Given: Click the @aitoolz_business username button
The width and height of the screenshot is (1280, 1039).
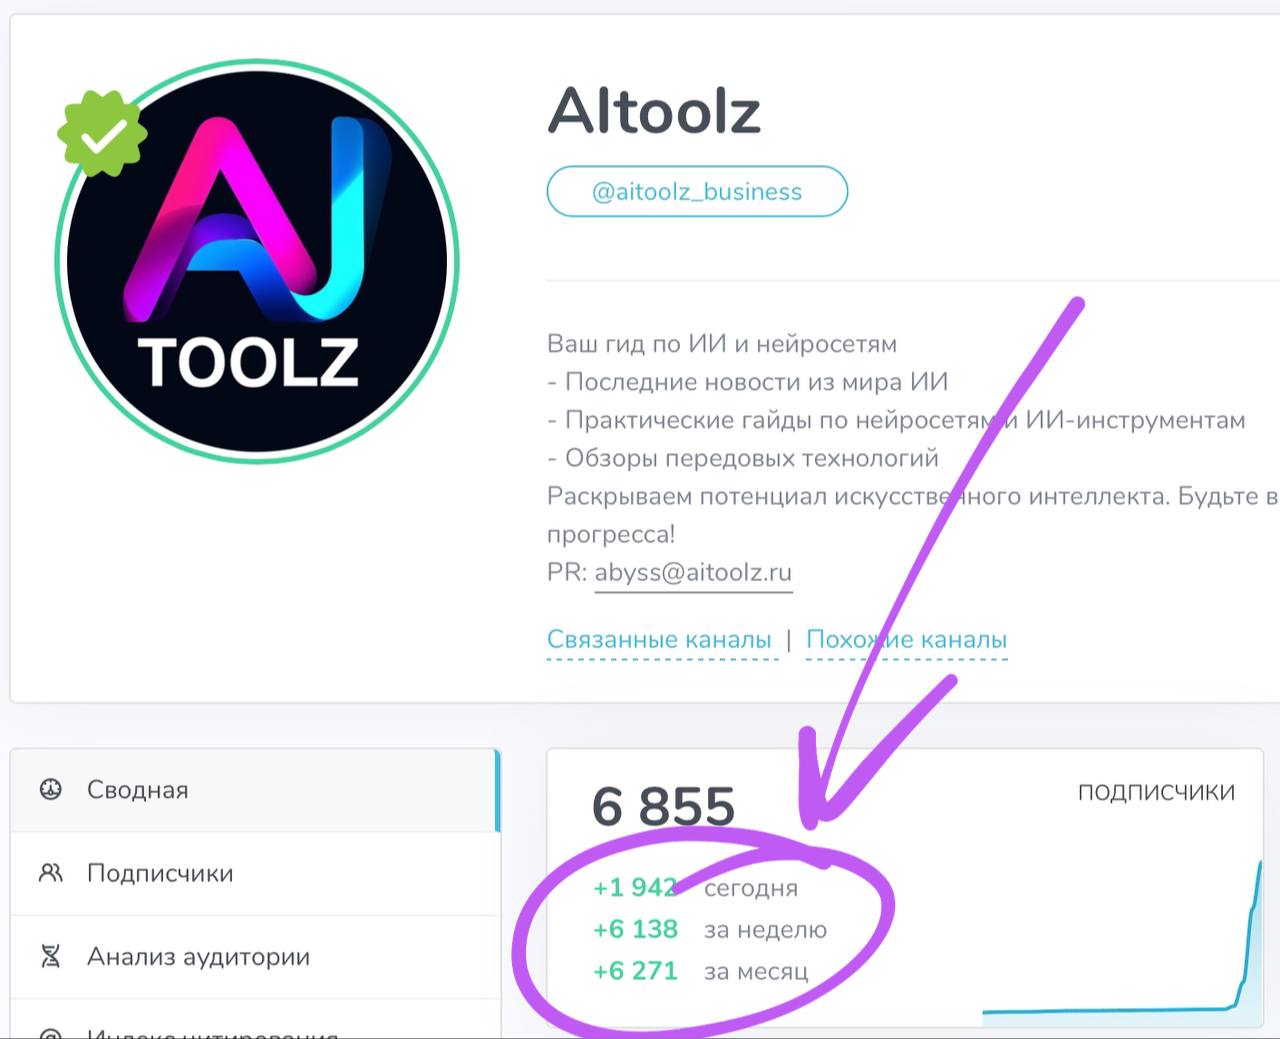Looking at the screenshot, I should click(x=697, y=192).
